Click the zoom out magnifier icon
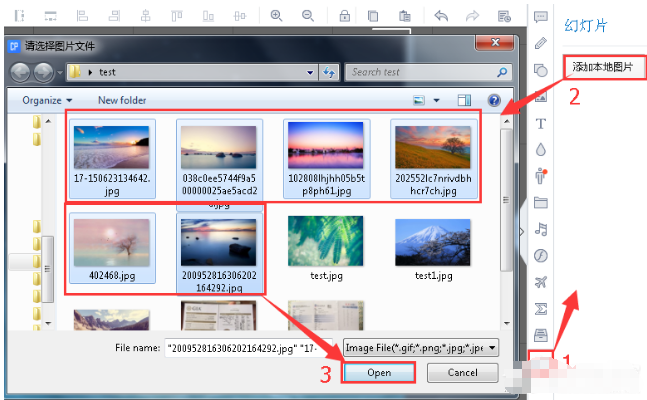The height and width of the screenshot is (400, 647). [x=308, y=16]
